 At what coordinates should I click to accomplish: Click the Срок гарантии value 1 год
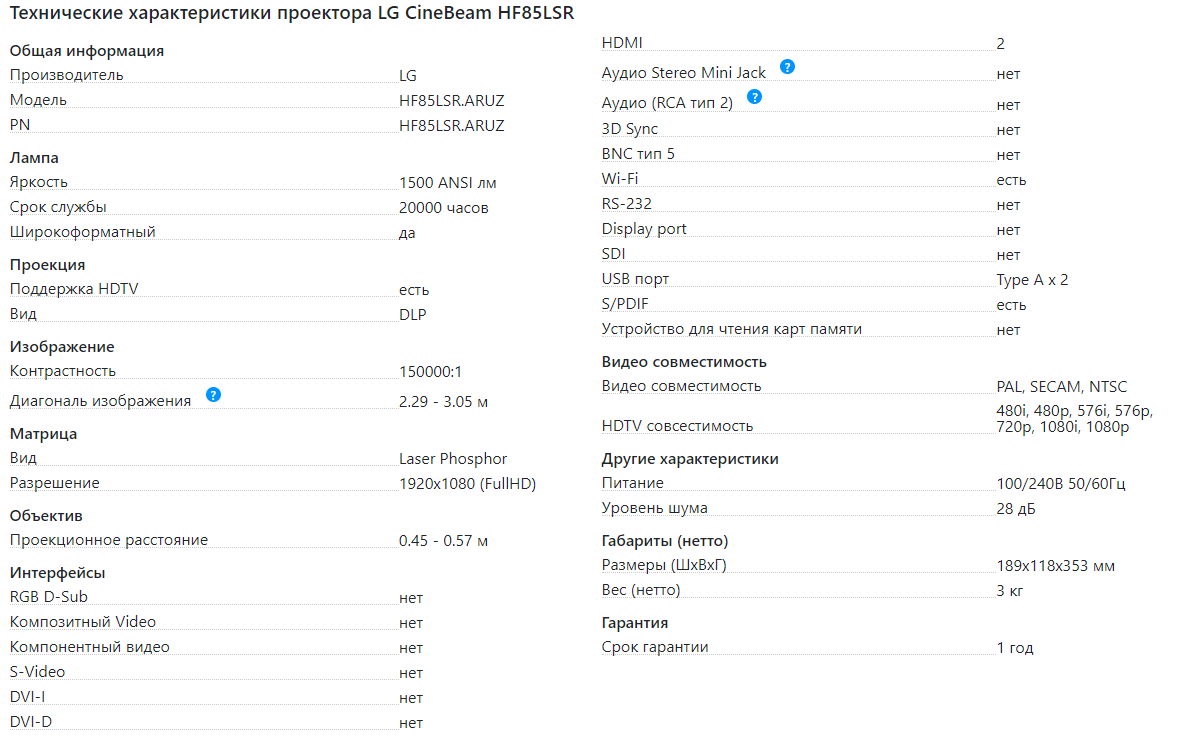pyautogui.click(x=1015, y=648)
